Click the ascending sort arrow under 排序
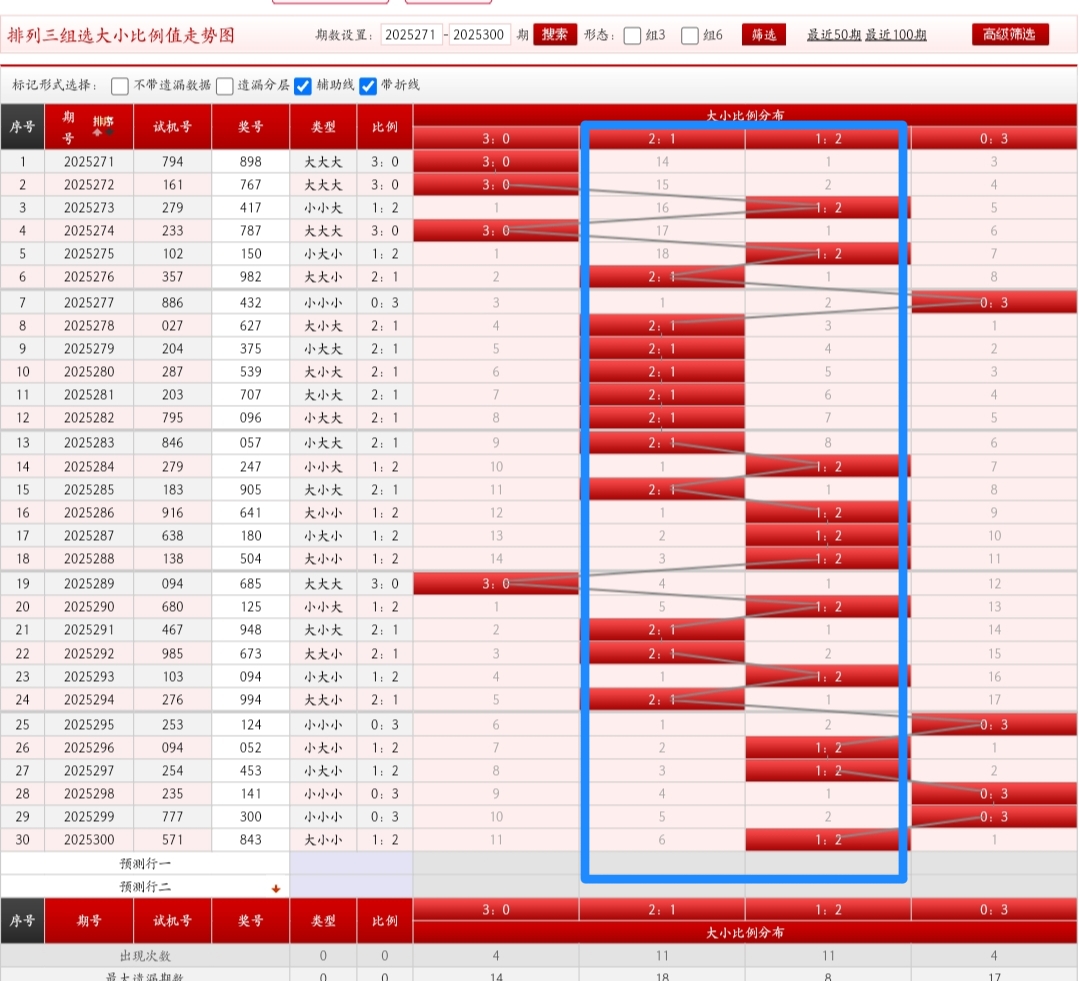The width and height of the screenshot is (1080, 981). (x=97, y=132)
